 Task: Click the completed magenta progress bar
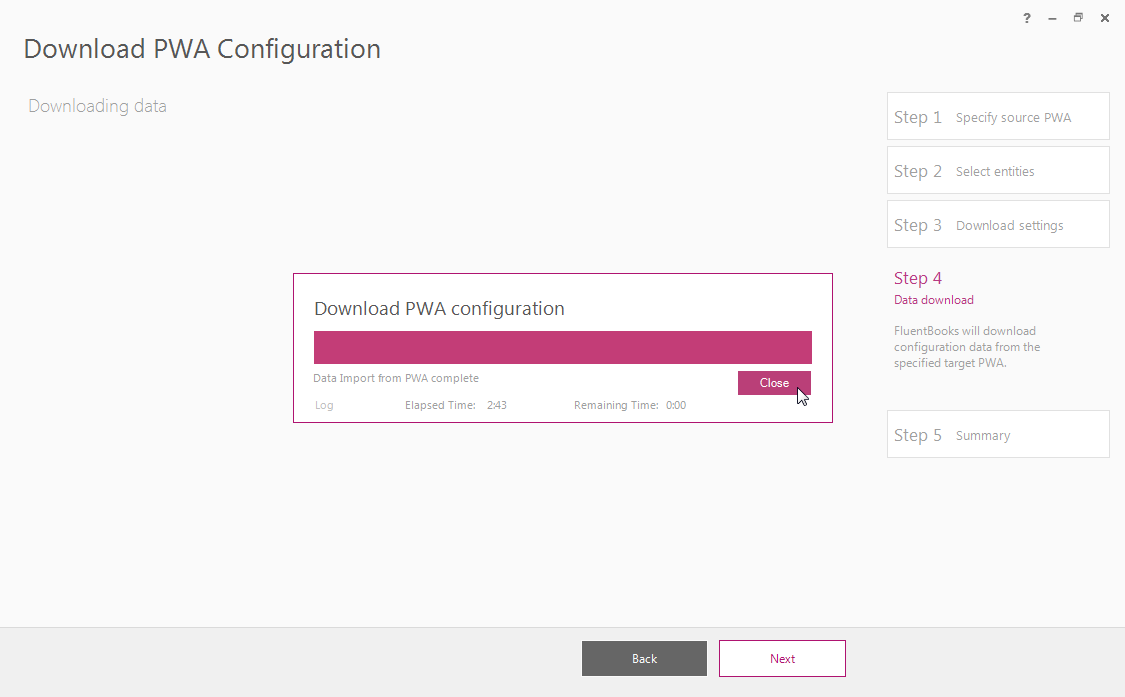[x=562, y=347]
